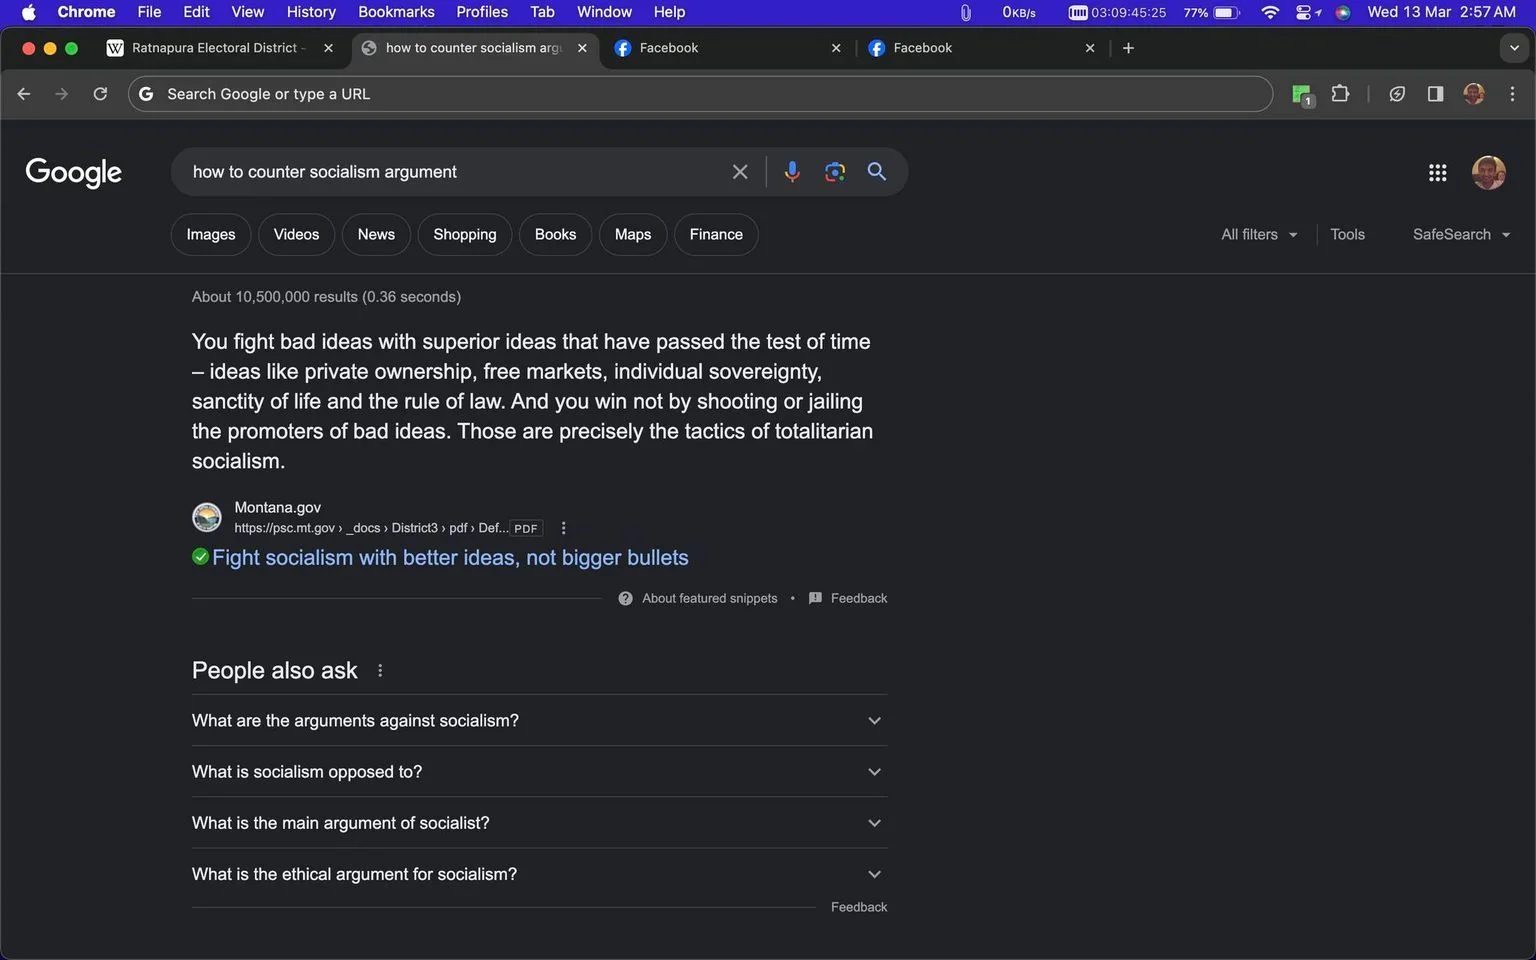The width and height of the screenshot is (1536, 960).
Task: Open People also ask options menu
Action: pyautogui.click(x=380, y=671)
